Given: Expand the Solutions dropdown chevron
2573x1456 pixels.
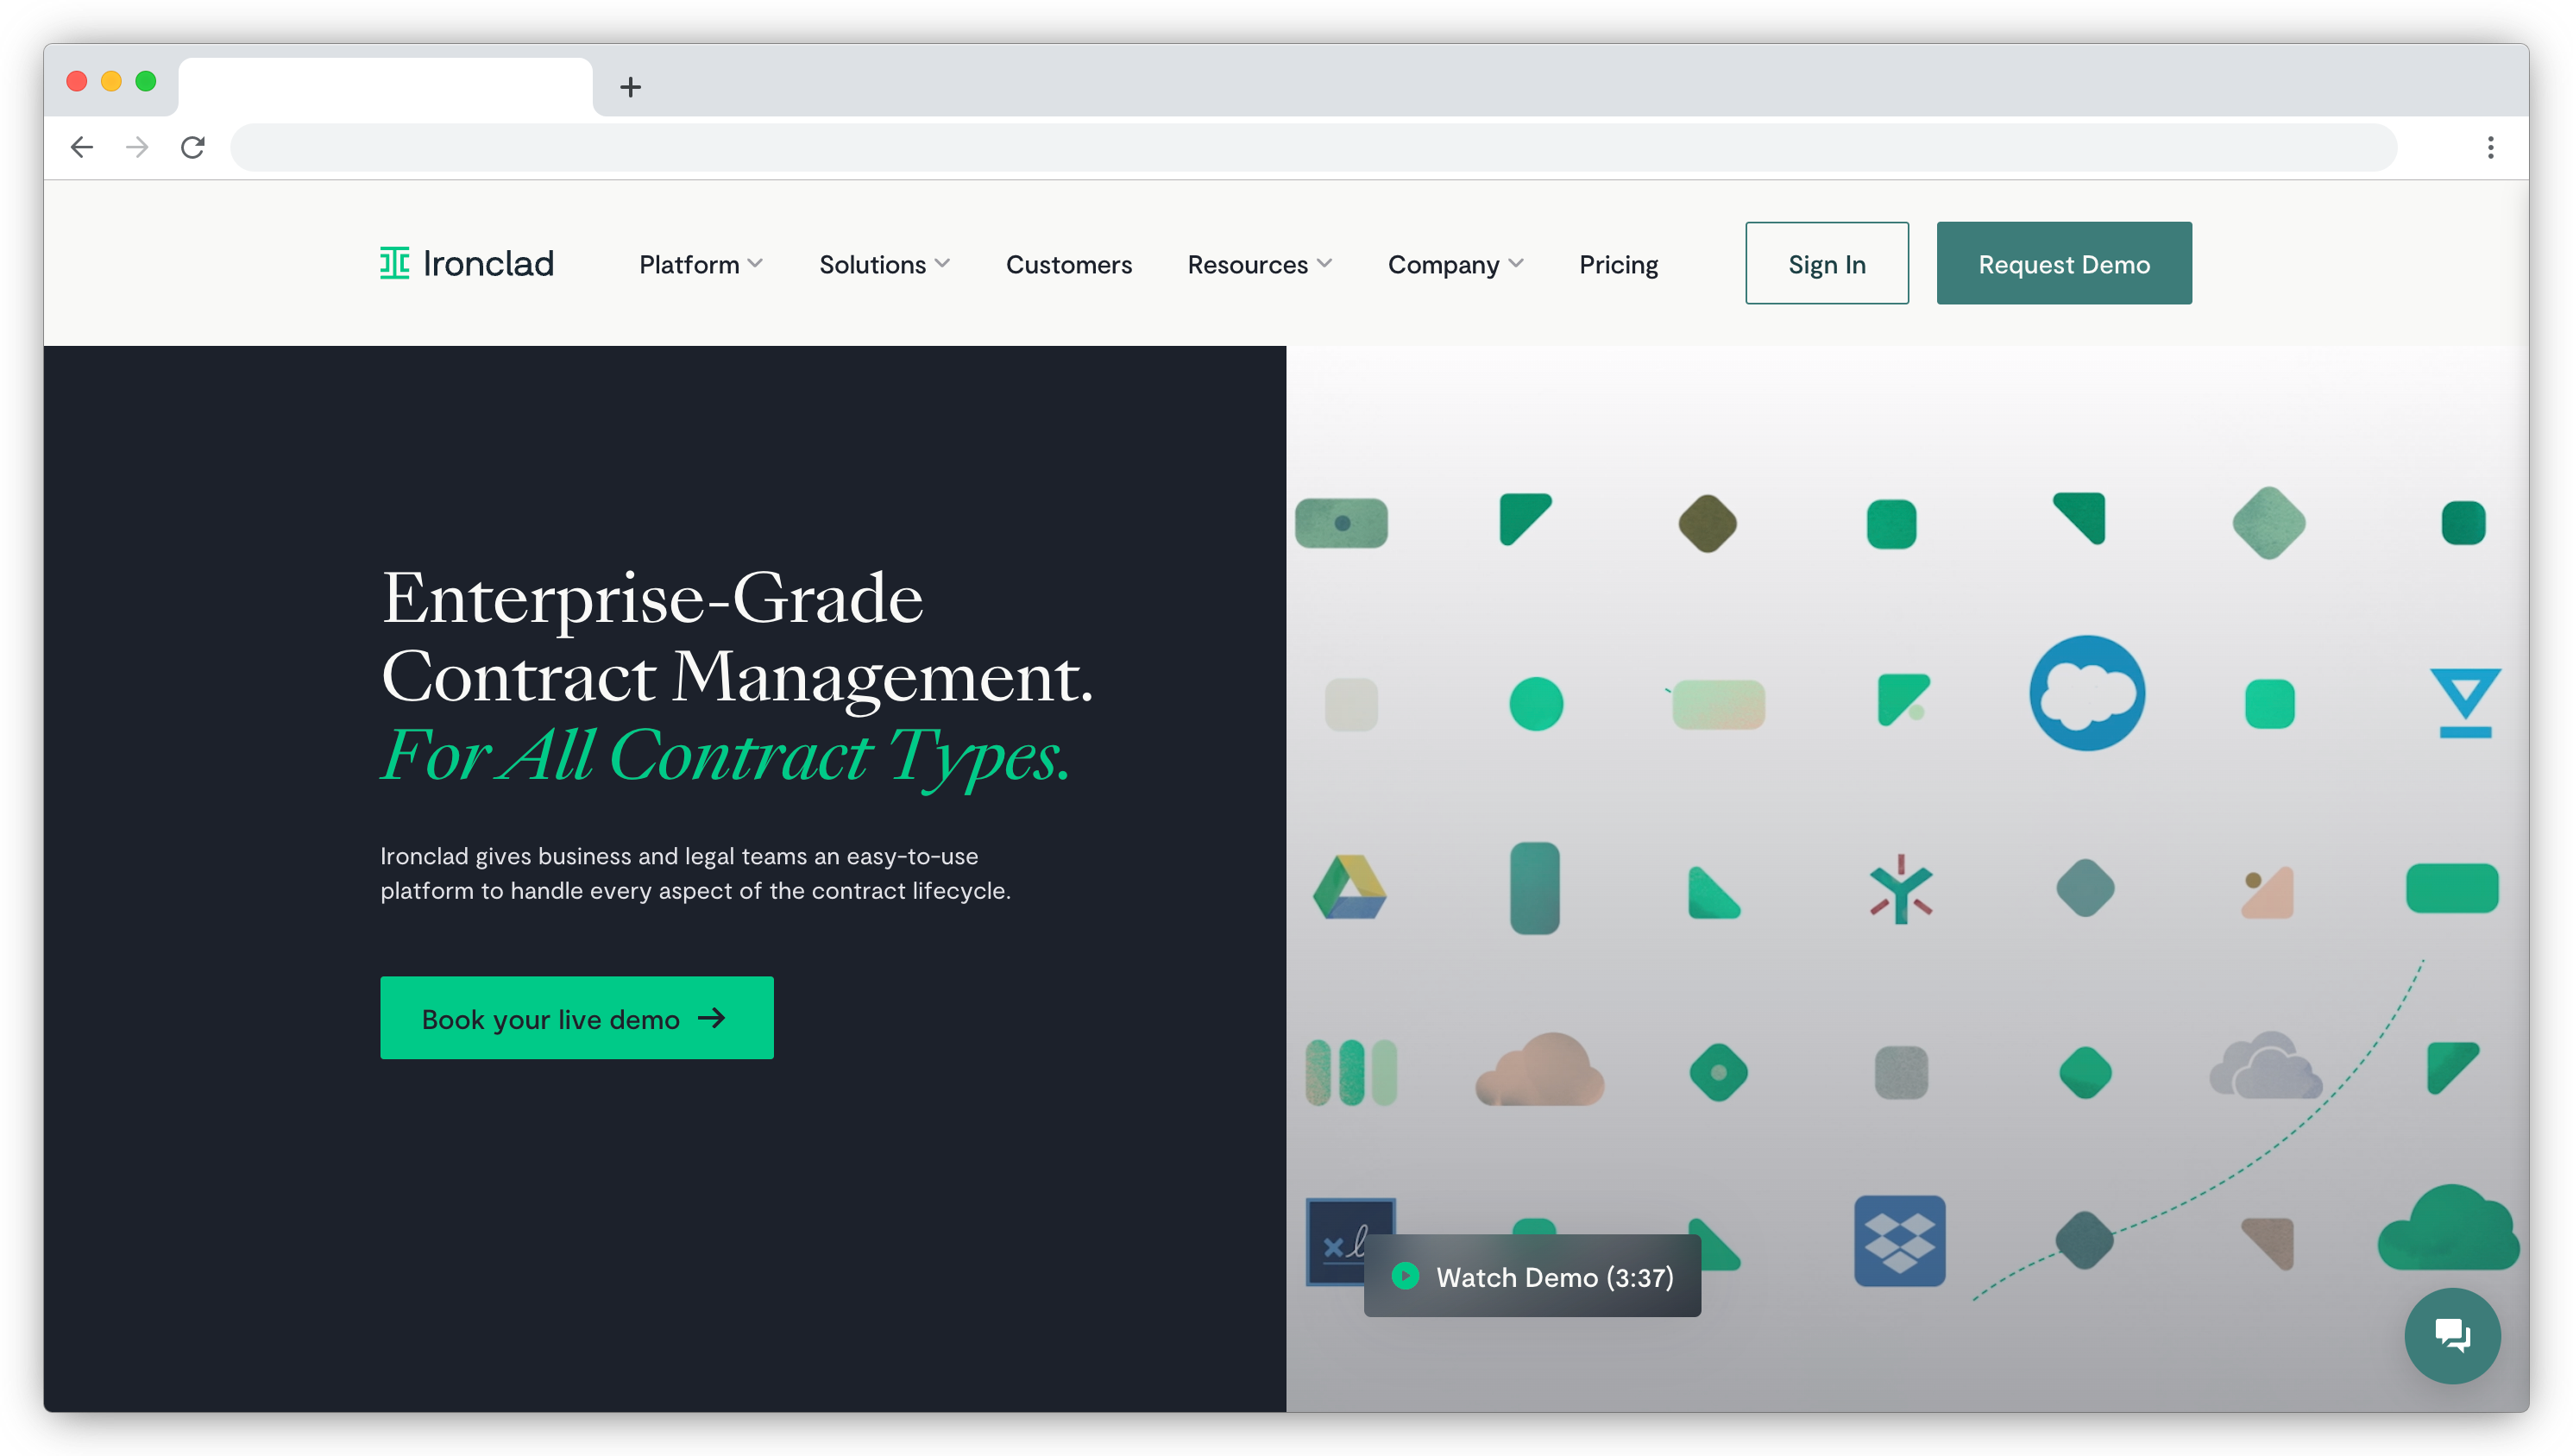Looking at the screenshot, I should click(942, 263).
